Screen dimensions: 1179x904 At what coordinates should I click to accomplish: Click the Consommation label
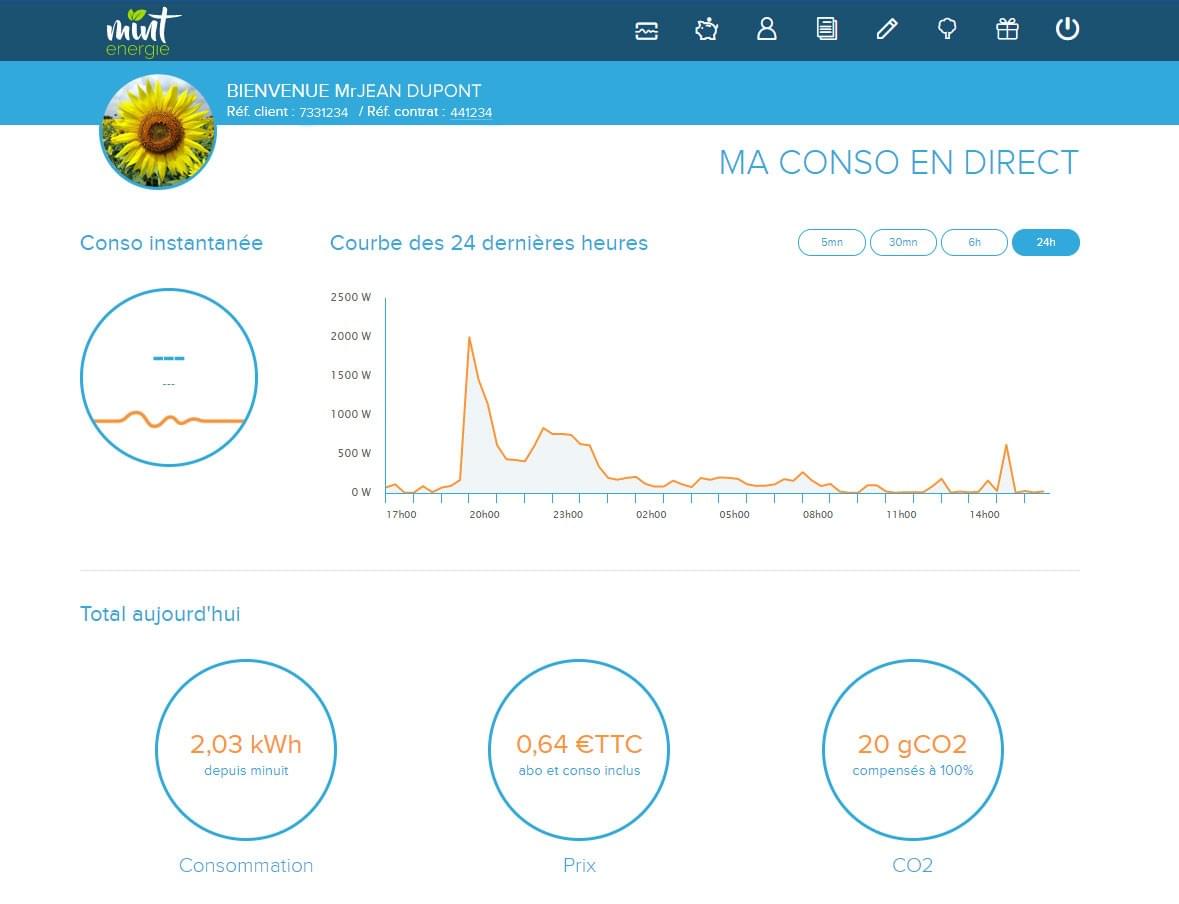click(x=246, y=866)
